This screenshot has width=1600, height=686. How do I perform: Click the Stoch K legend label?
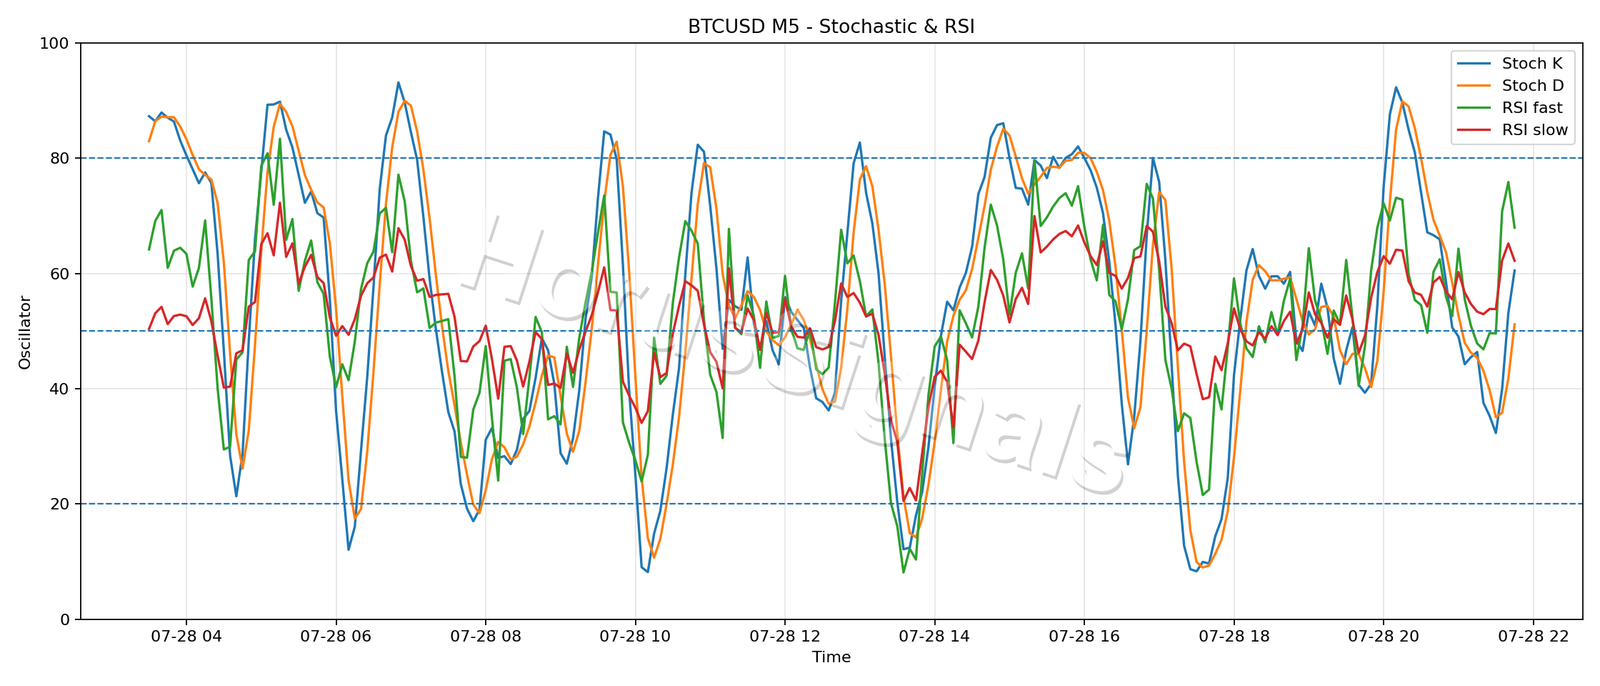pos(1532,64)
